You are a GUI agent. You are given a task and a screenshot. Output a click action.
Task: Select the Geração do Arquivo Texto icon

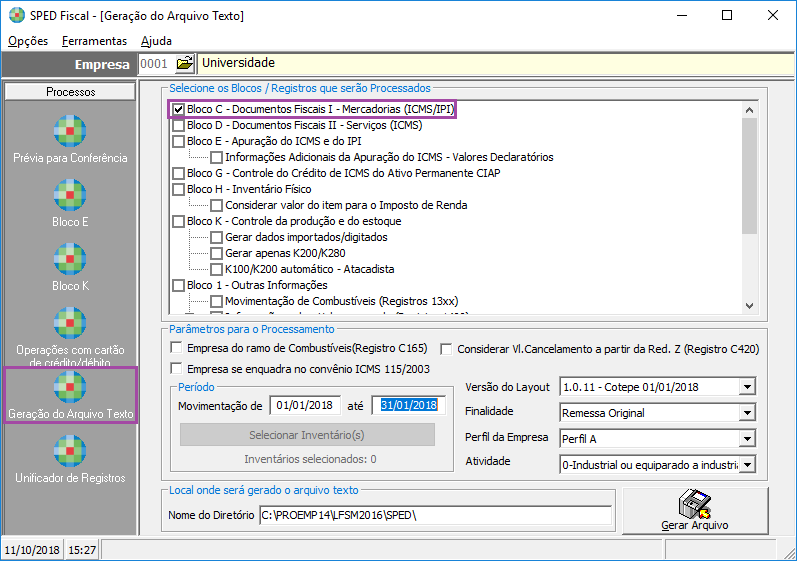(70, 387)
